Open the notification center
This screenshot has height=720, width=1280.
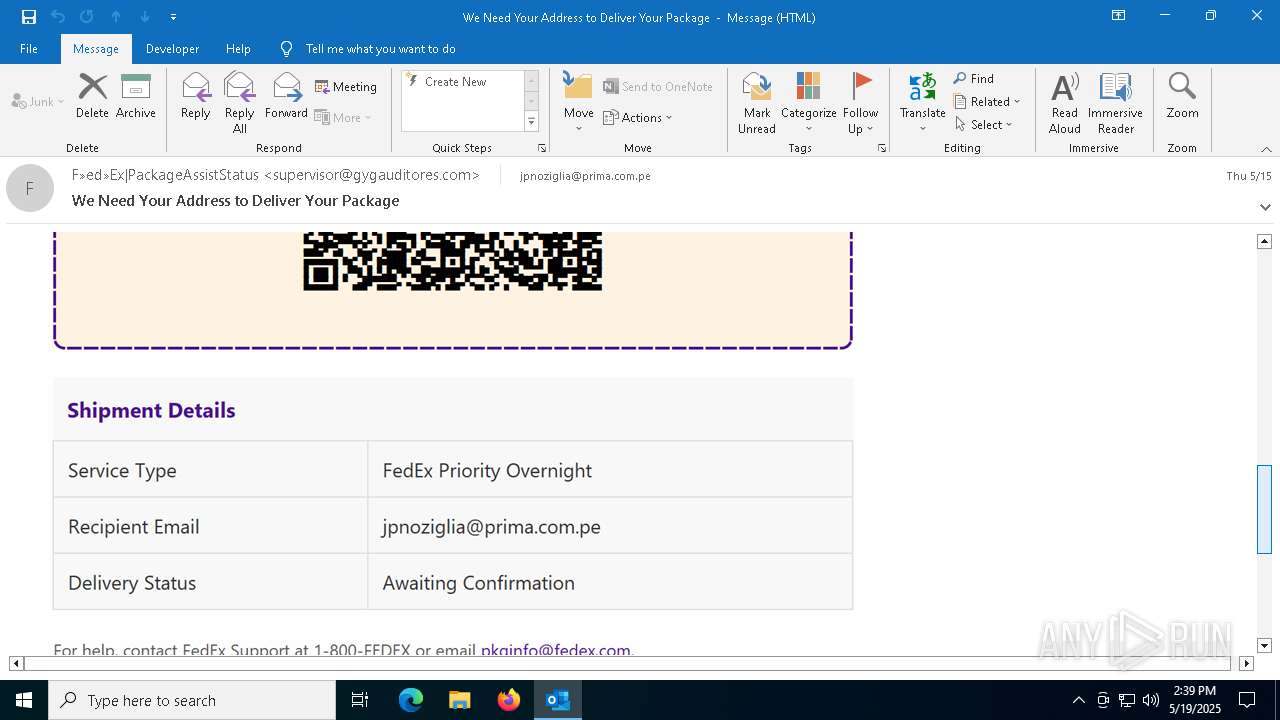pyautogui.click(x=1247, y=700)
